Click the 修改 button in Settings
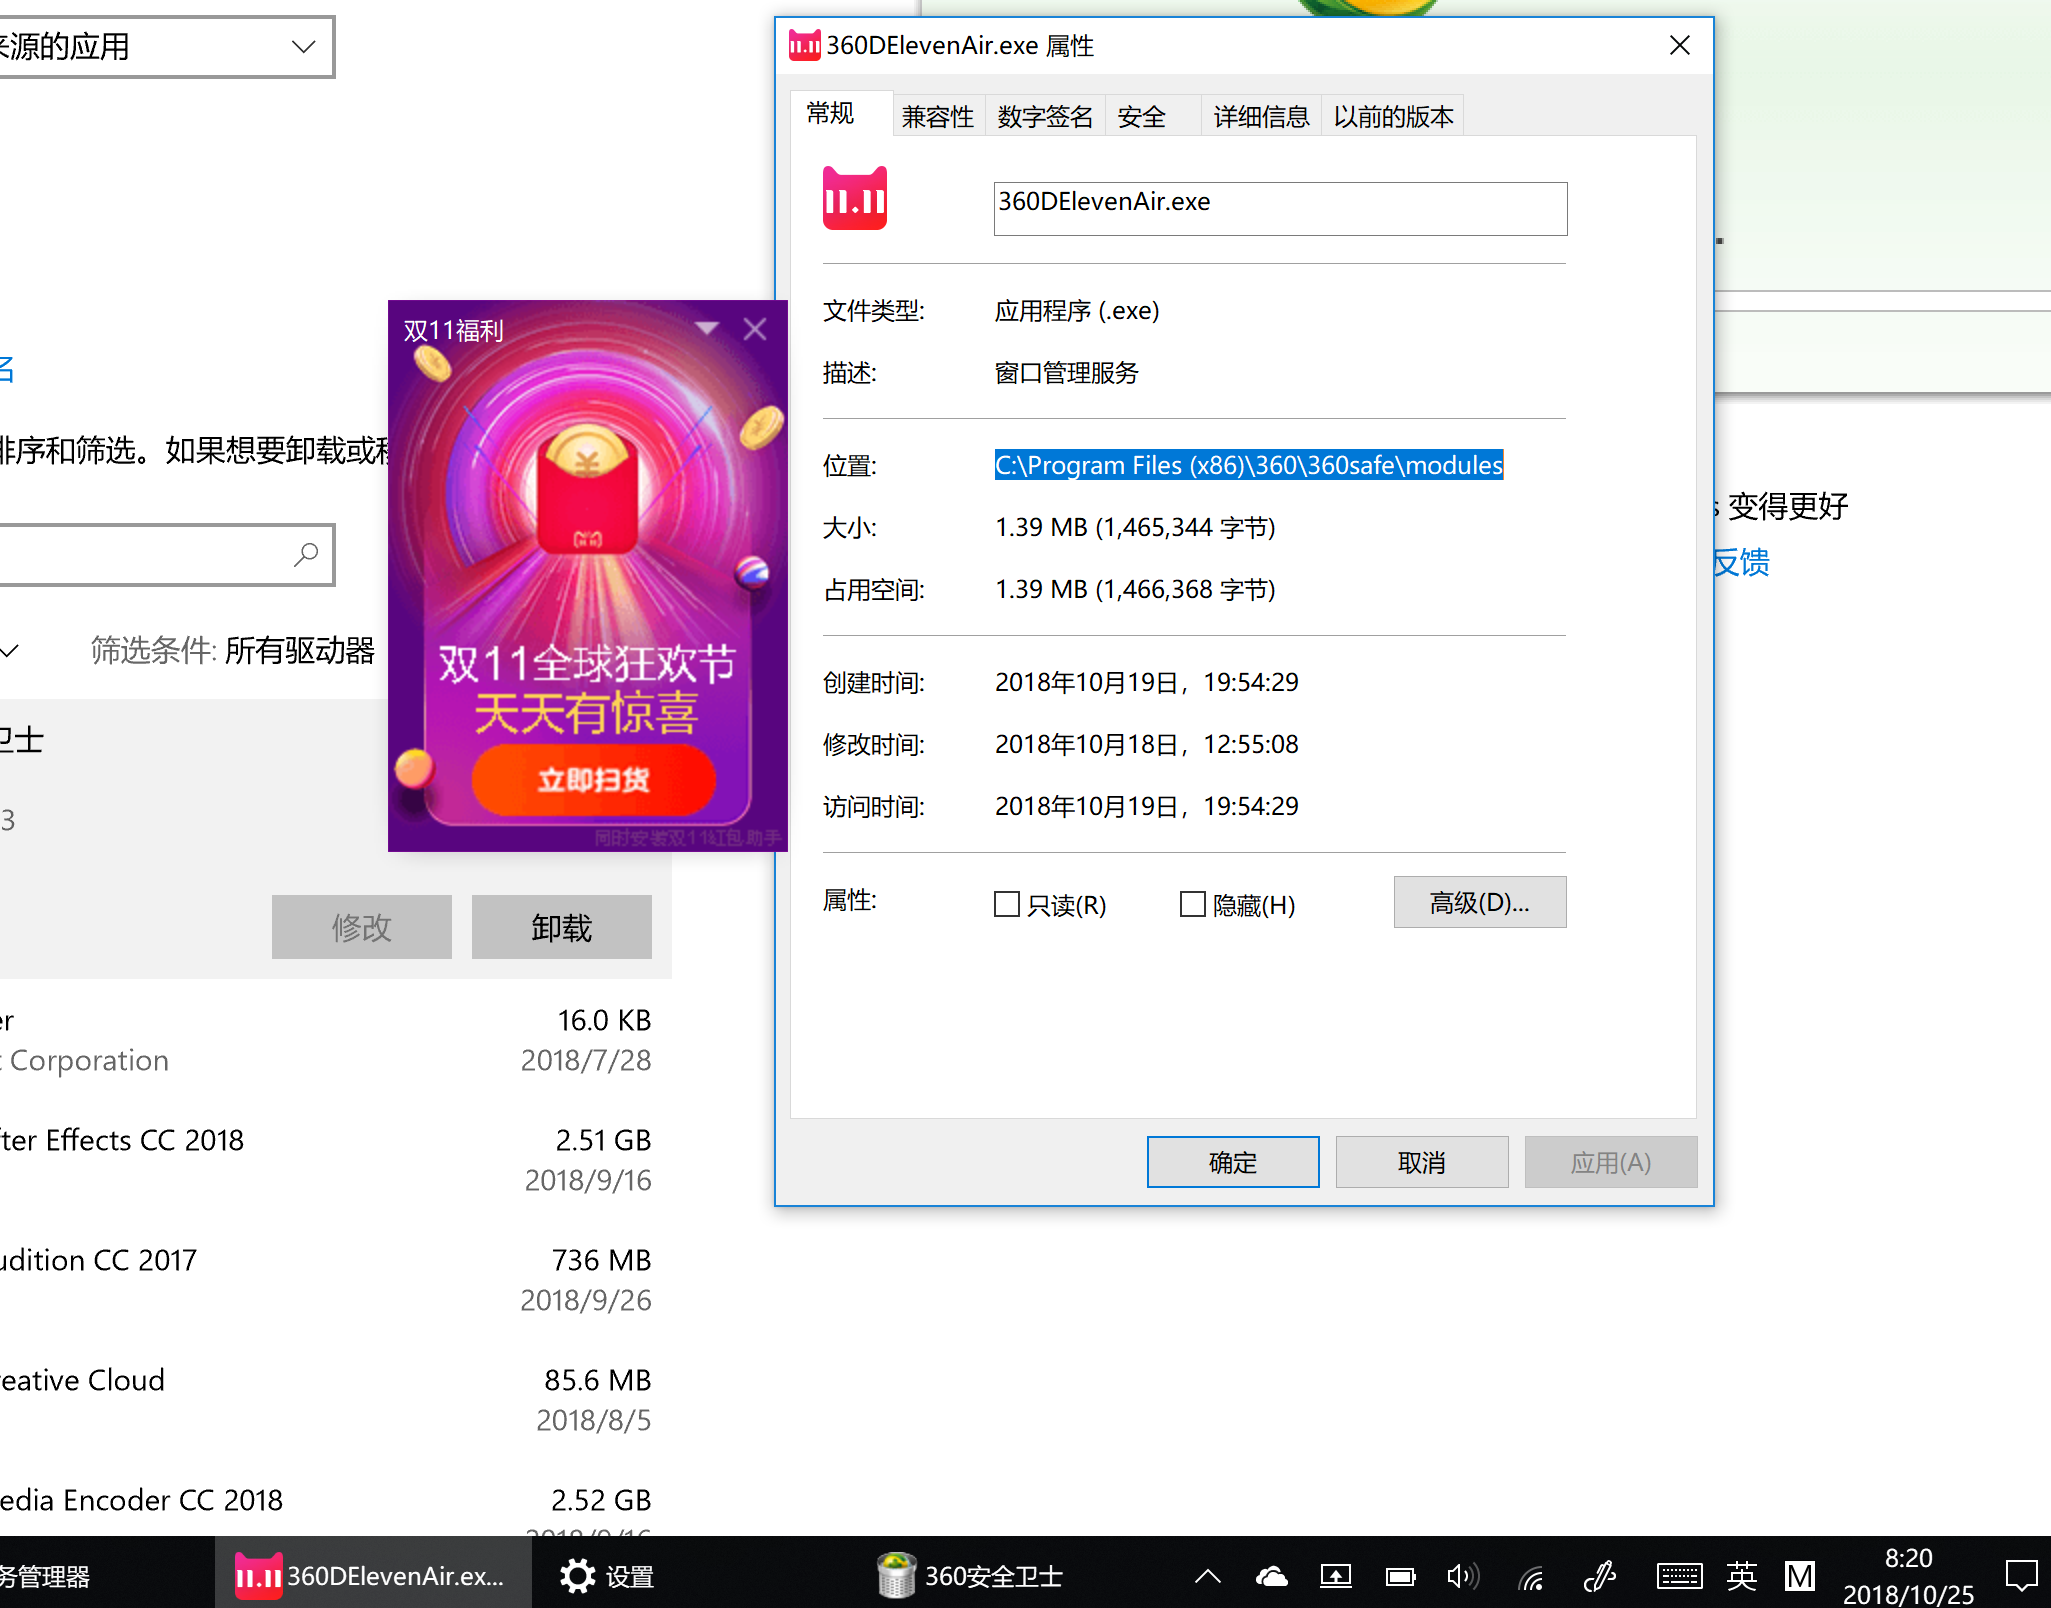This screenshot has height=1608, width=2051. [362, 927]
